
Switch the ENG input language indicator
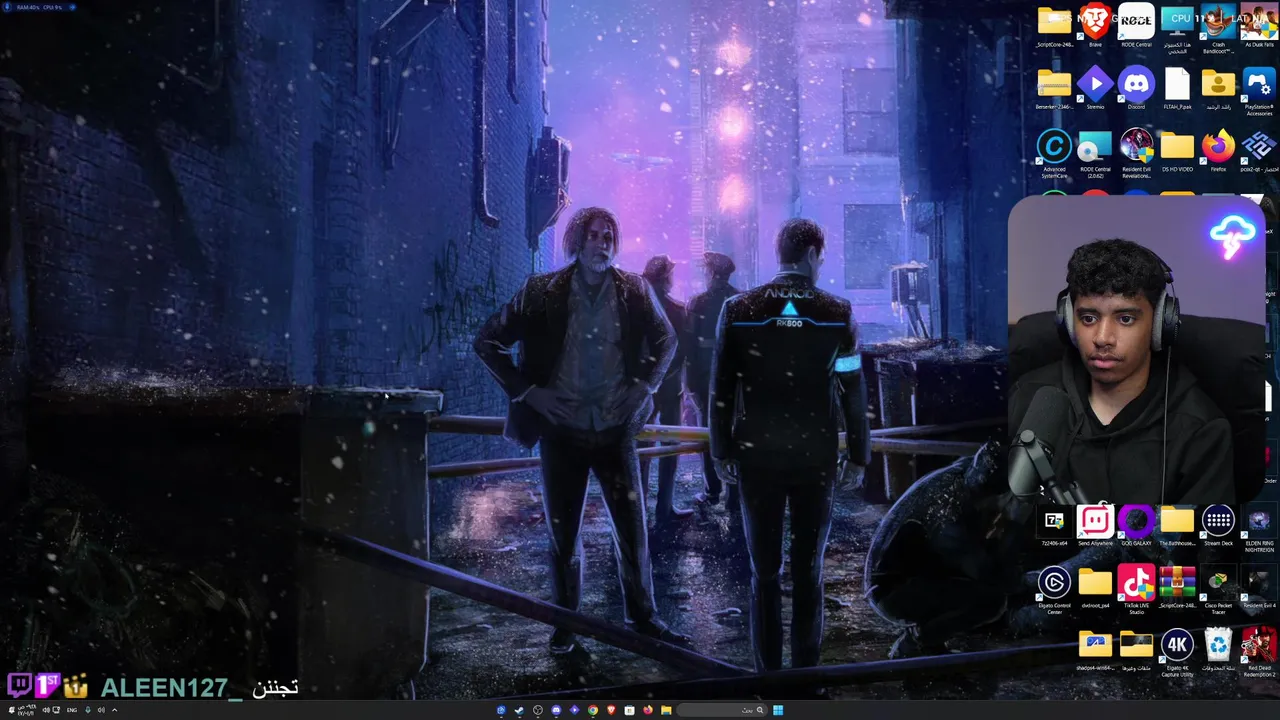click(72, 710)
